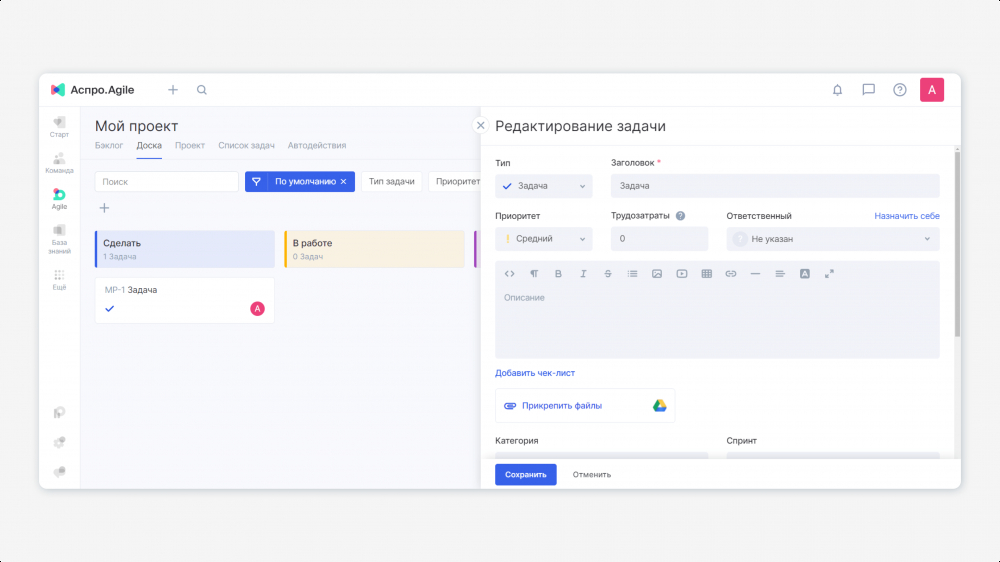Attach file from Google Drive icon
The height and width of the screenshot is (562, 1000).
pos(659,406)
